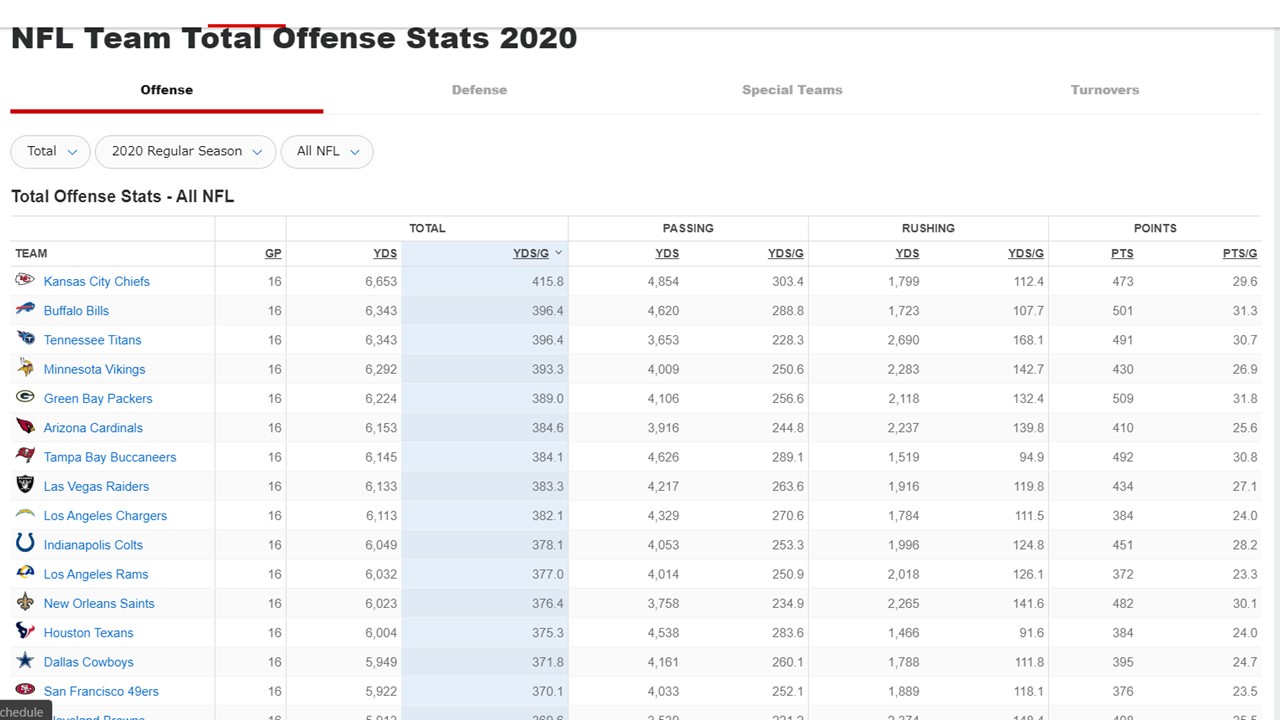Click the Houston Texans logo icon
The height and width of the screenshot is (720, 1280).
tap(25, 631)
